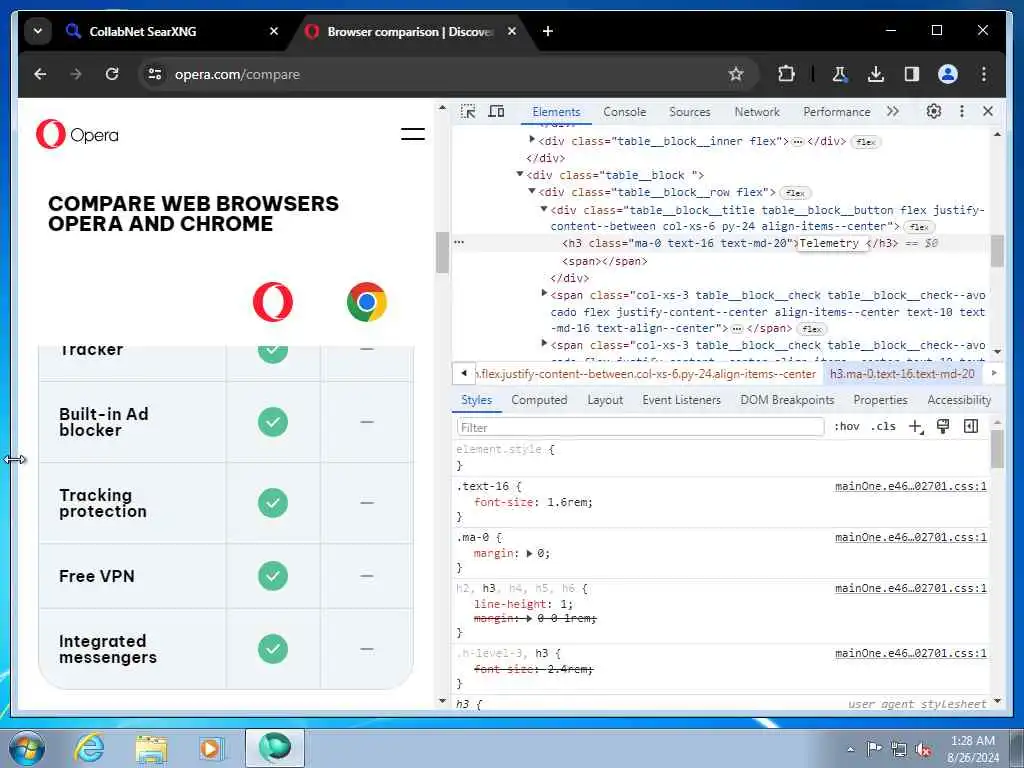The height and width of the screenshot is (768, 1024).
Task: Click flex badge beside table__block__row
Action: pyautogui.click(x=795, y=193)
